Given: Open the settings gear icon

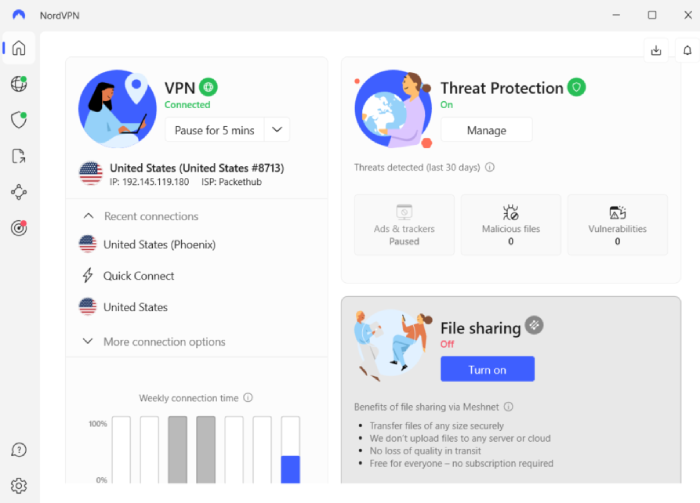Looking at the screenshot, I should click(19, 486).
